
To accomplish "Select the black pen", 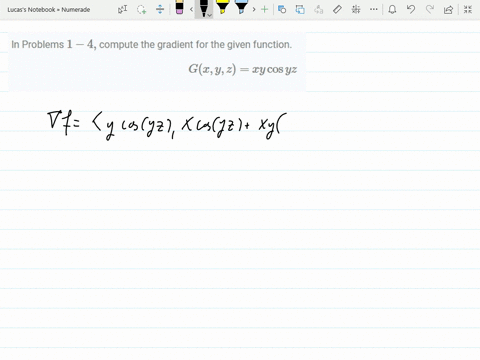I will pyautogui.click(x=203, y=8).
